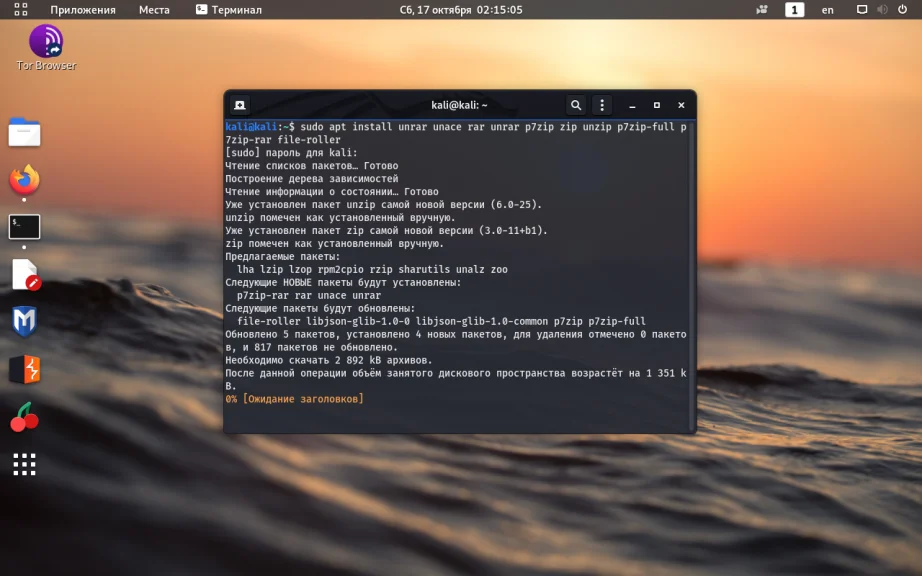This screenshot has height=576, width=922.
Task: Open the Места menu
Action: [x=154, y=10]
